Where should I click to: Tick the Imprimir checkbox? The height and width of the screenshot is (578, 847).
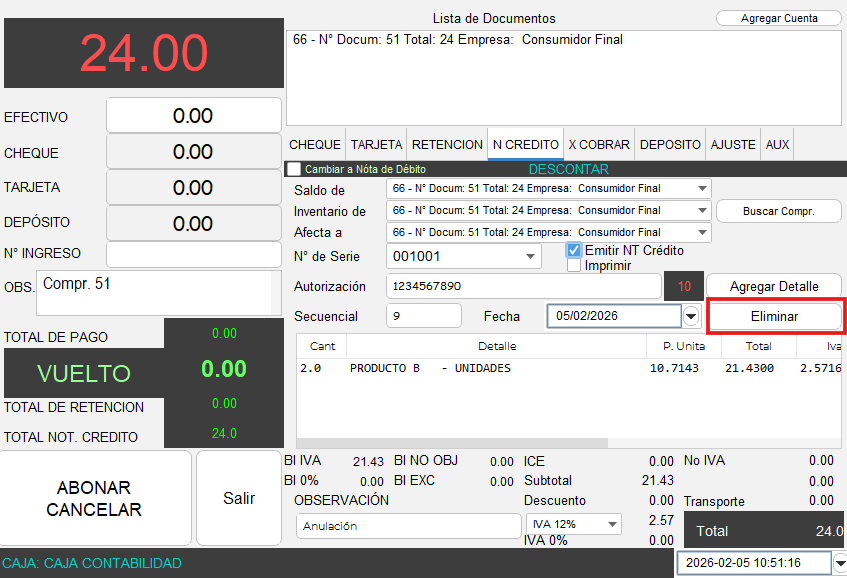574,266
